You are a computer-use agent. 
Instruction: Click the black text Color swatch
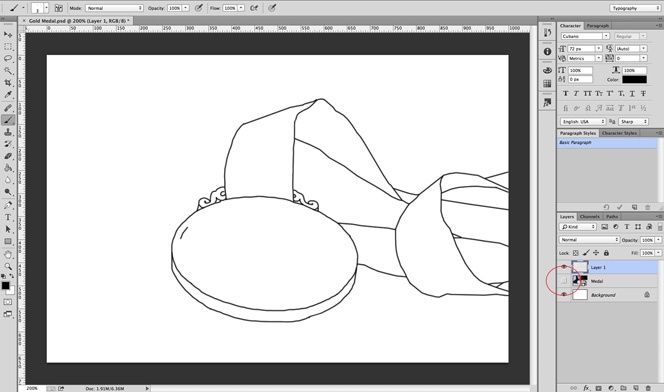[634, 80]
